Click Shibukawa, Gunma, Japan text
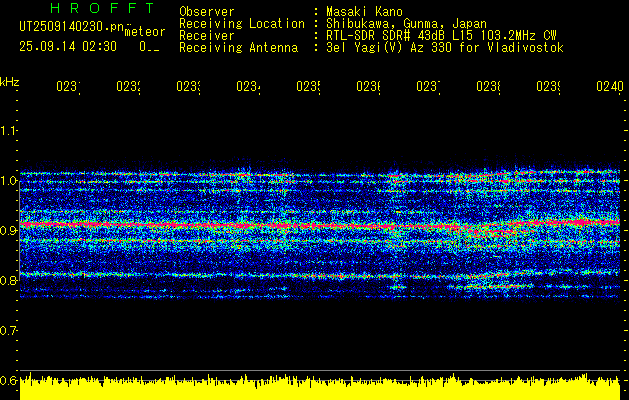This screenshot has width=629, height=400. [x=406, y=24]
